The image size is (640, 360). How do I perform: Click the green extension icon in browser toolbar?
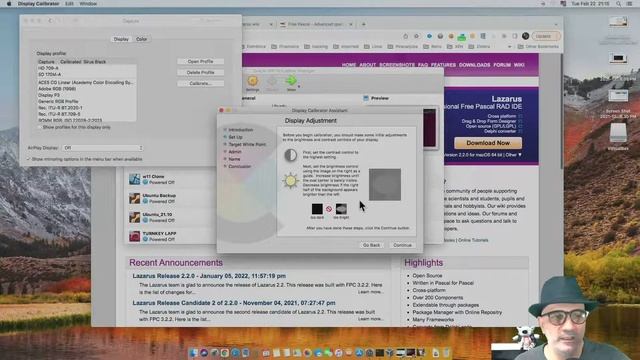pyautogui.click(x=462, y=37)
